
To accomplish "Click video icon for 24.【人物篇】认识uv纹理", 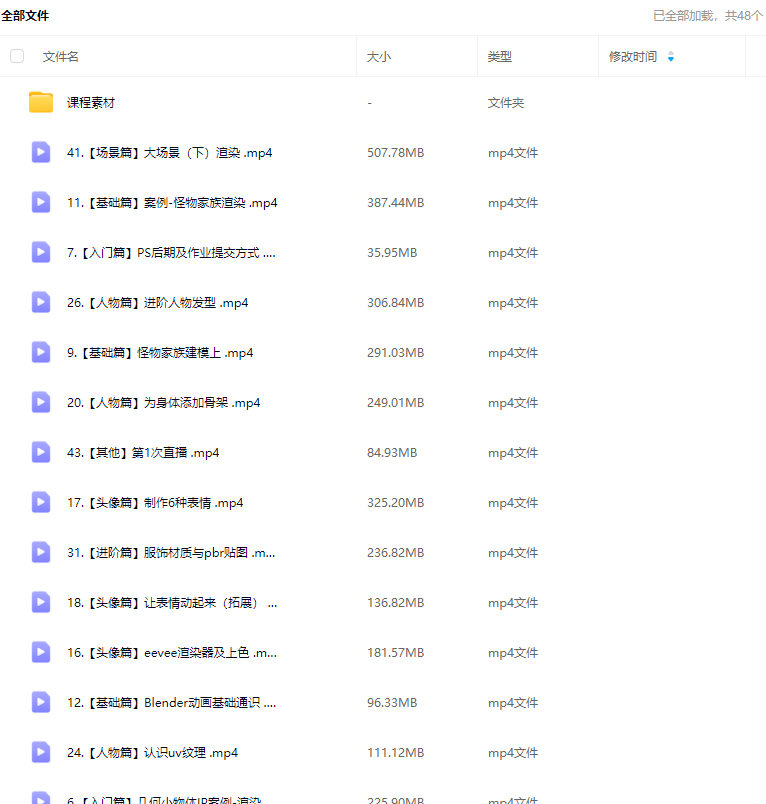I will coord(41,752).
